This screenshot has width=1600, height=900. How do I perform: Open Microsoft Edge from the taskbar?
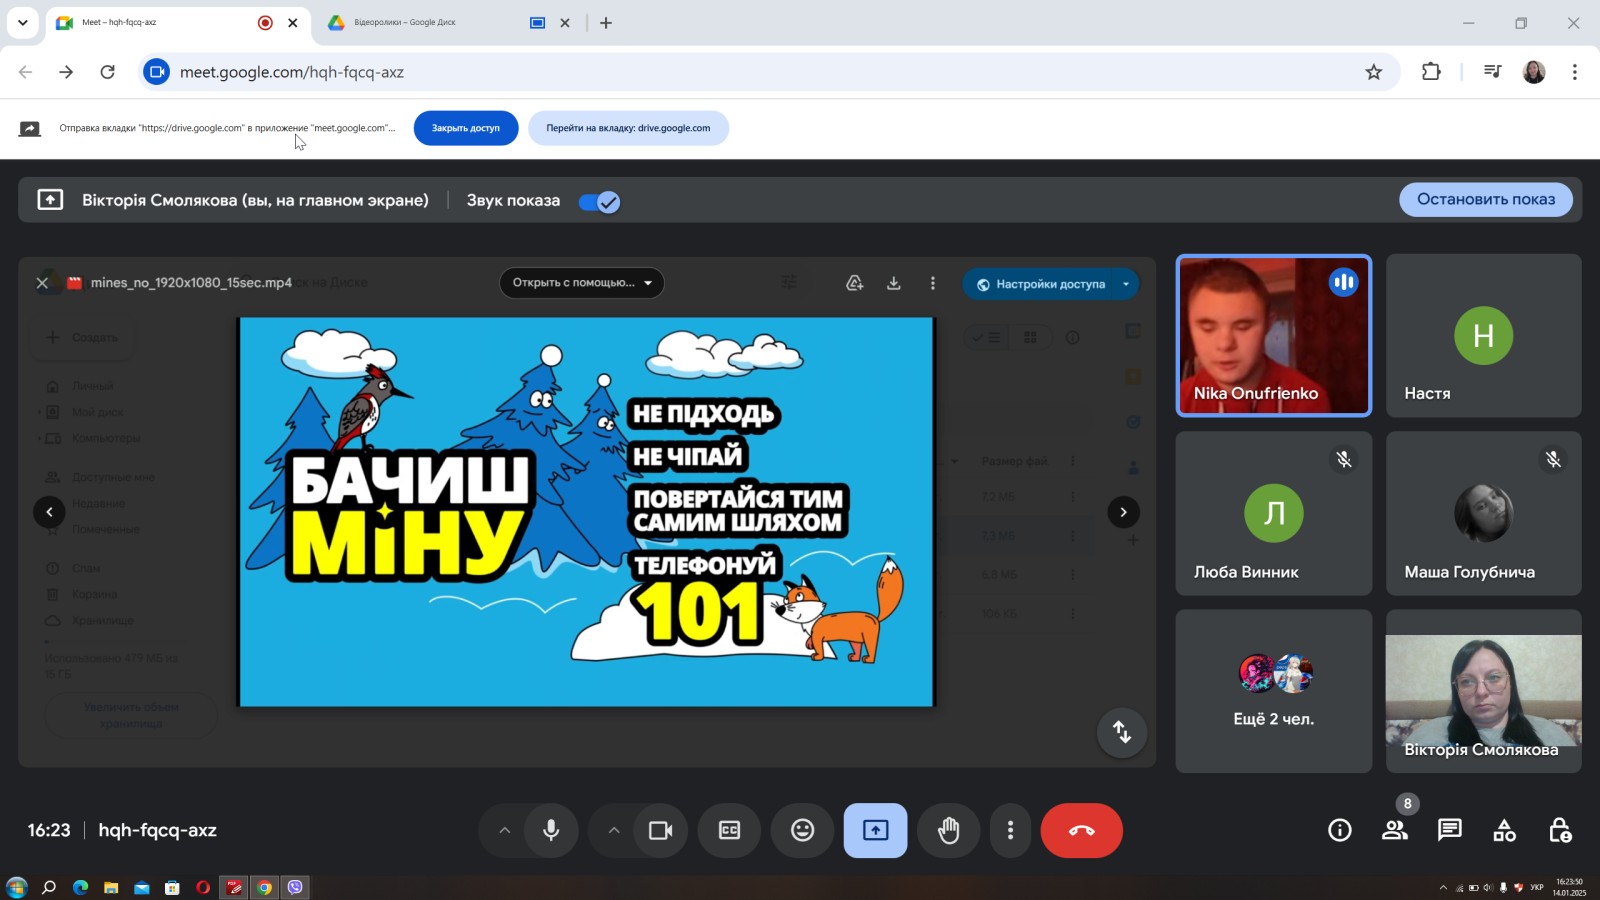(80, 887)
